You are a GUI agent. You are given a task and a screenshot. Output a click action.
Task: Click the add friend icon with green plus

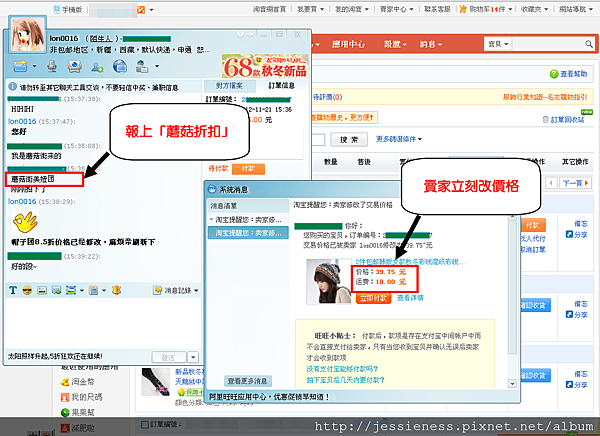(x=97, y=67)
